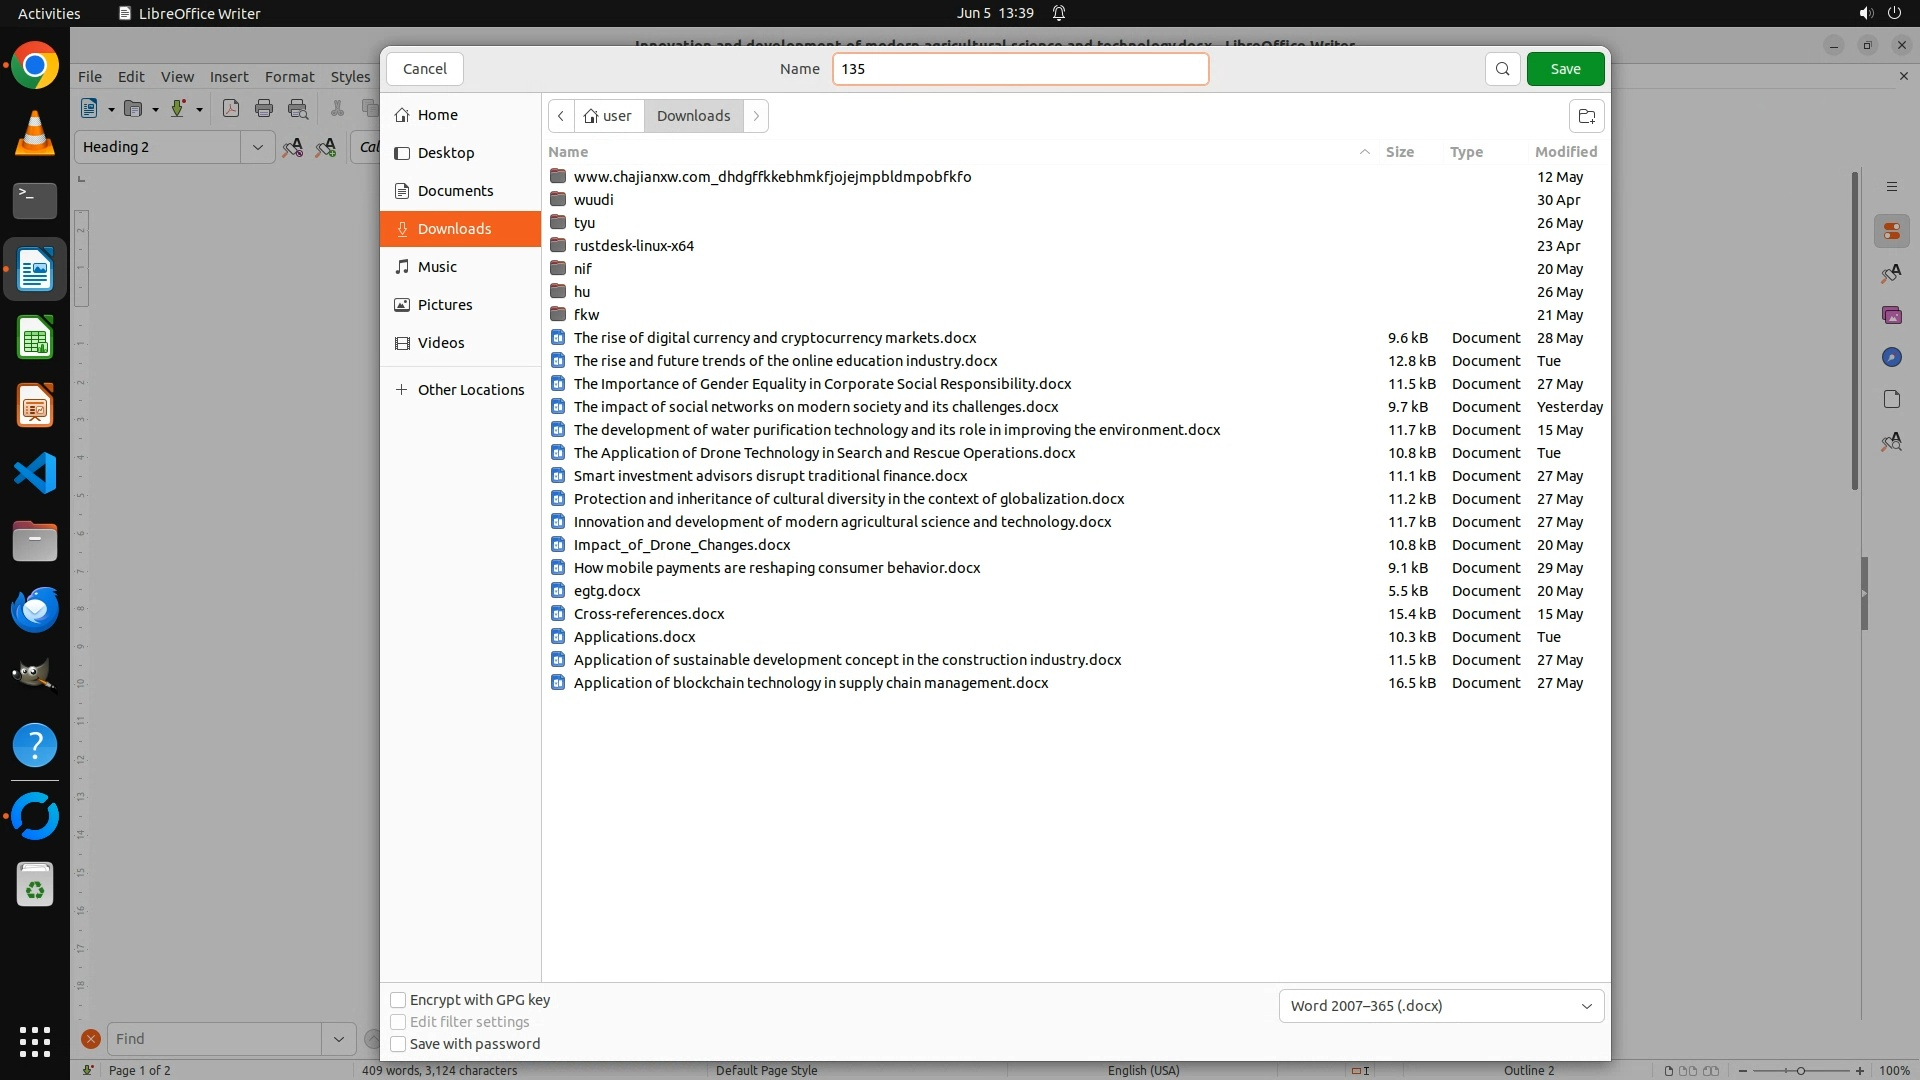Image resolution: width=1920 pixels, height=1080 pixels.
Task: Enable the Save with password checkbox
Action: tap(398, 1044)
